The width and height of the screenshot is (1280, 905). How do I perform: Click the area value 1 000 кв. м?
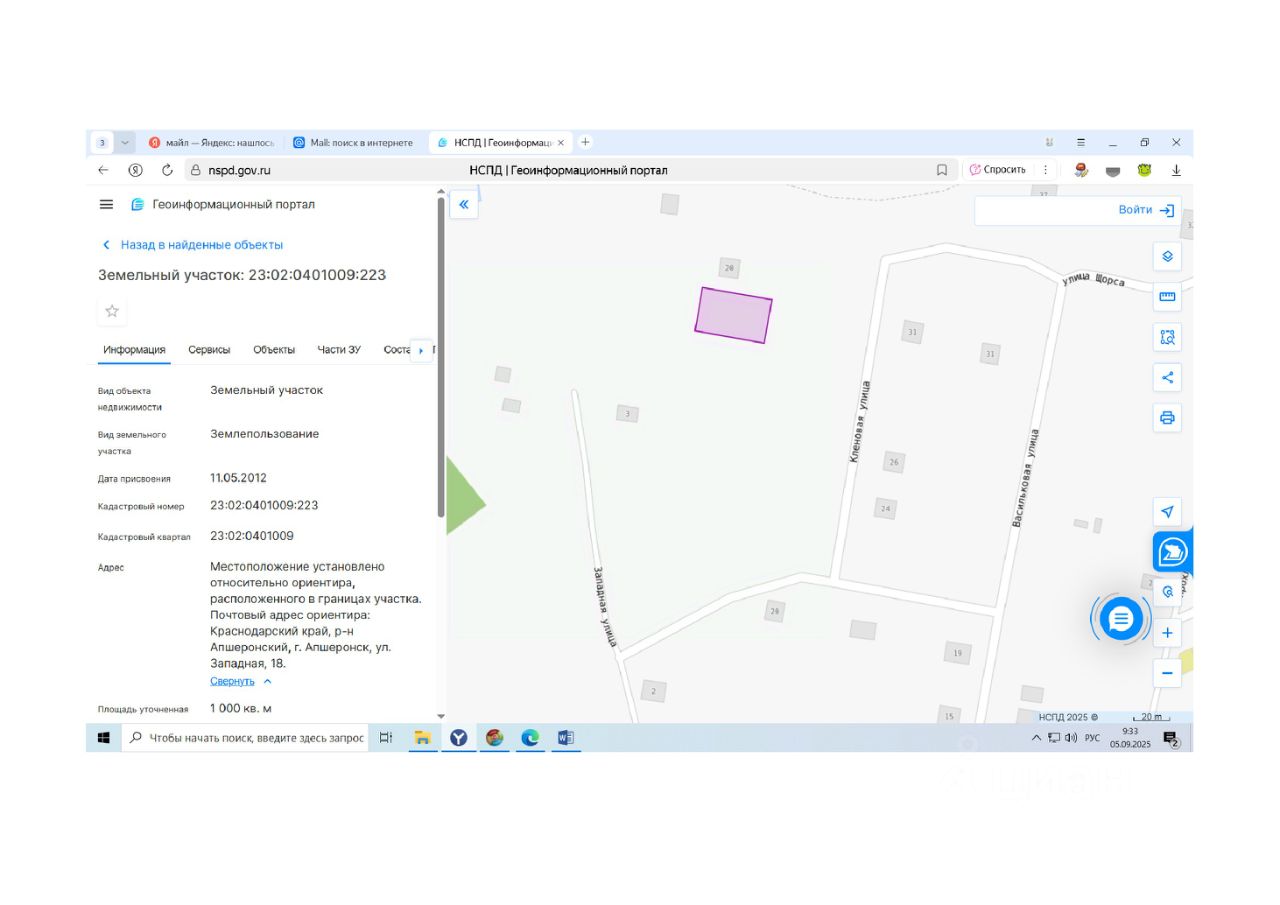pos(240,709)
